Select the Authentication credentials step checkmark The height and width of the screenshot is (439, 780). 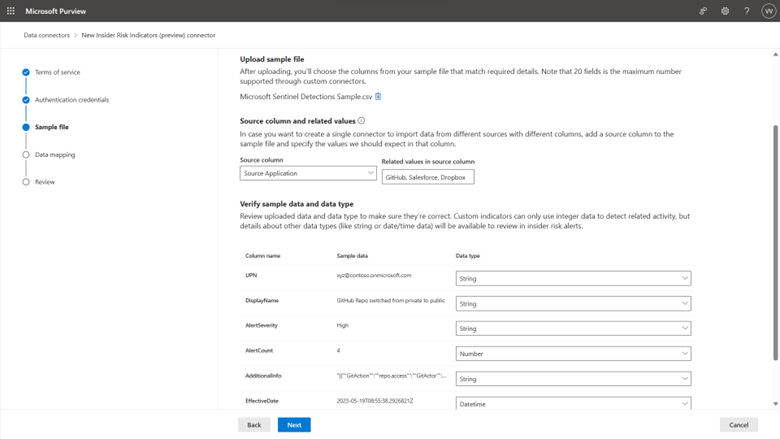click(26, 100)
